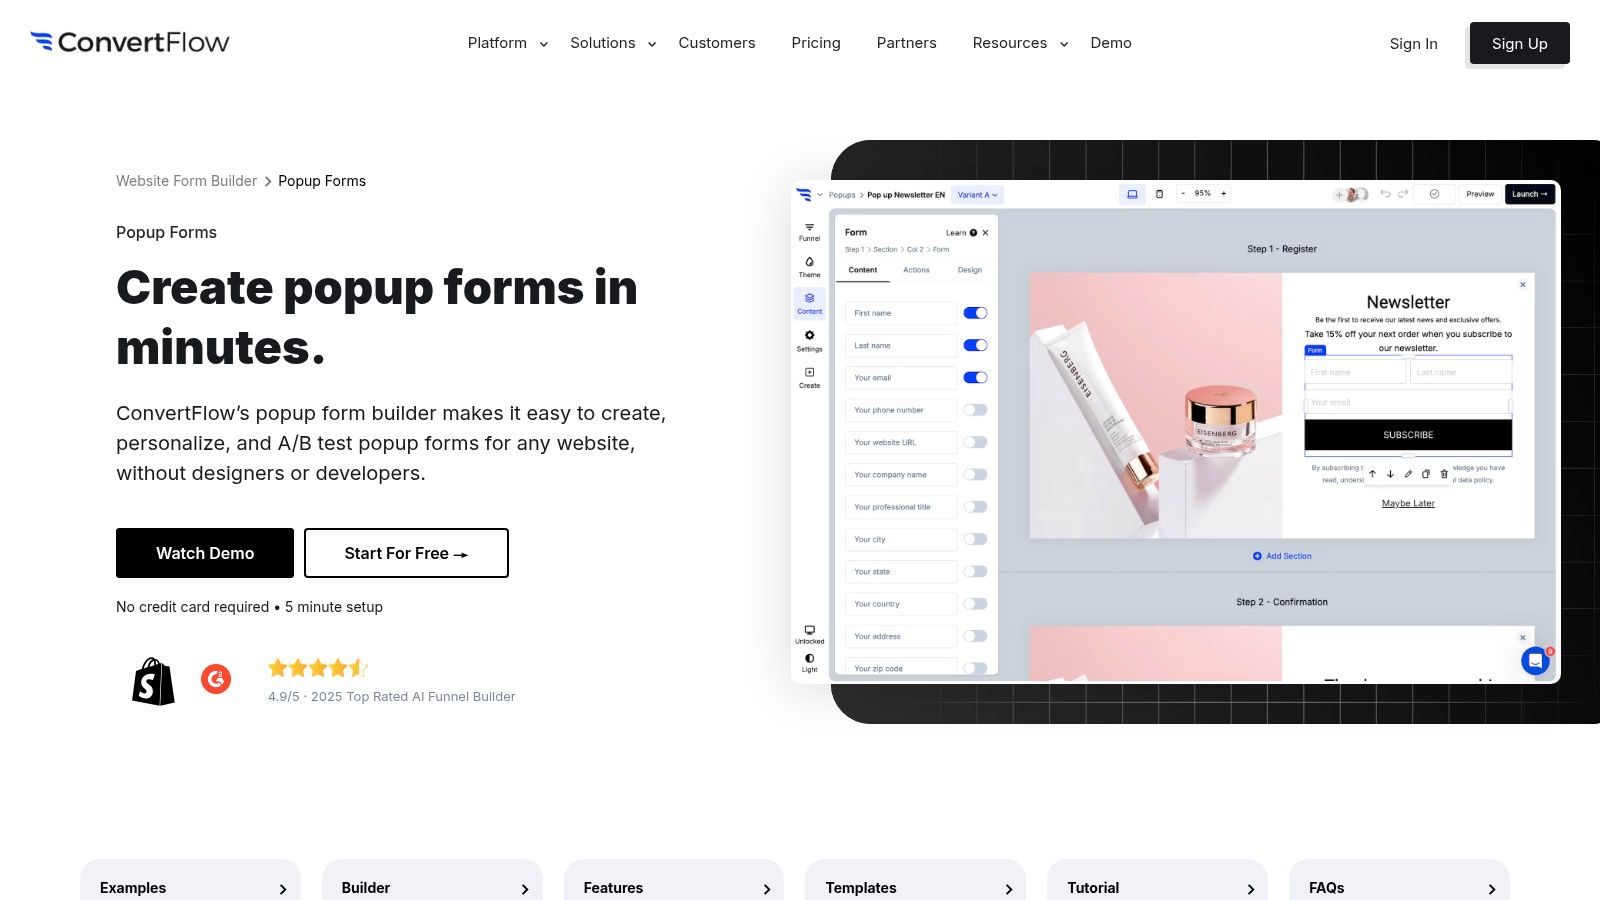Click the undo arrow in builder toolbar
The width and height of the screenshot is (1600, 900).
point(1385,194)
